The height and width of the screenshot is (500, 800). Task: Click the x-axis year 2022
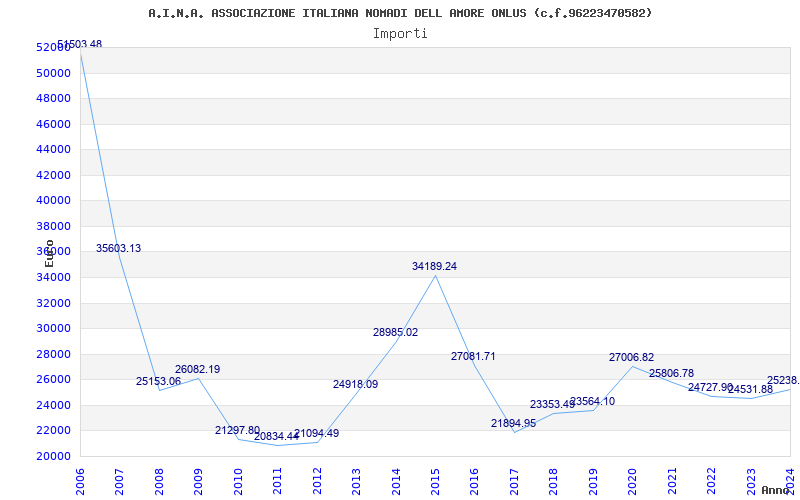(712, 481)
